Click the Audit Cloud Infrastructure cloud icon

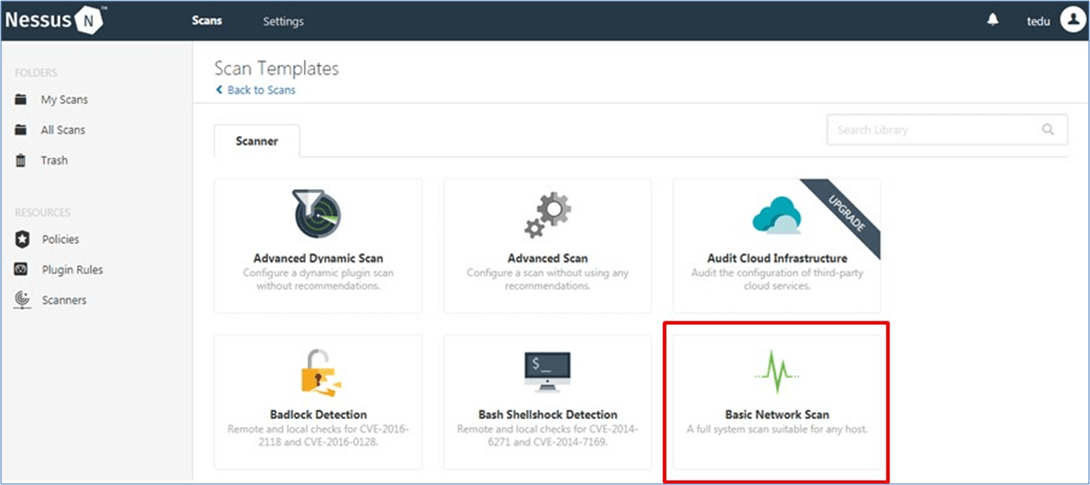(776, 215)
